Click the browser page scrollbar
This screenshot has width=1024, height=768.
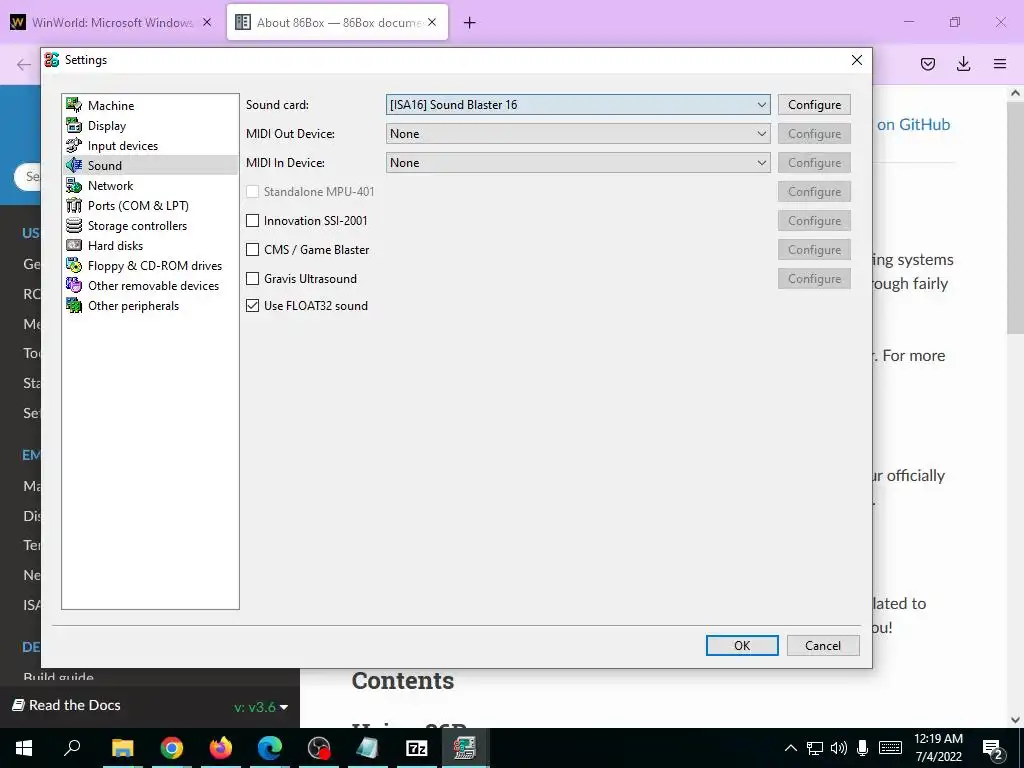coord(1015,216)
